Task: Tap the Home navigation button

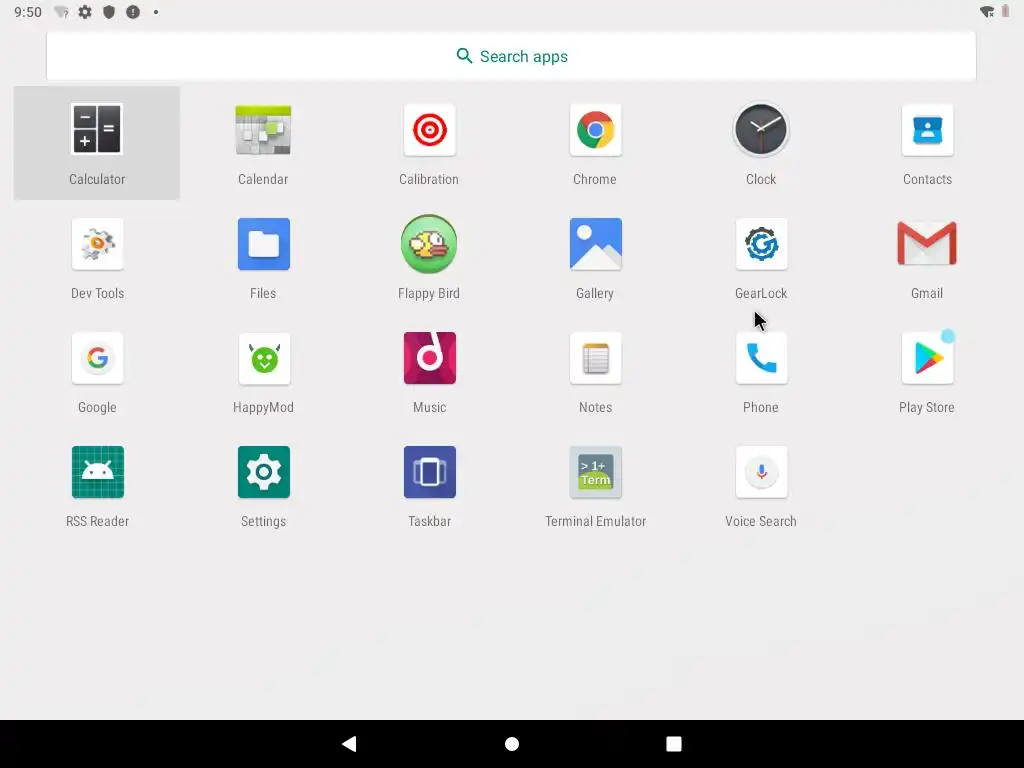Action: coord(512,744)
